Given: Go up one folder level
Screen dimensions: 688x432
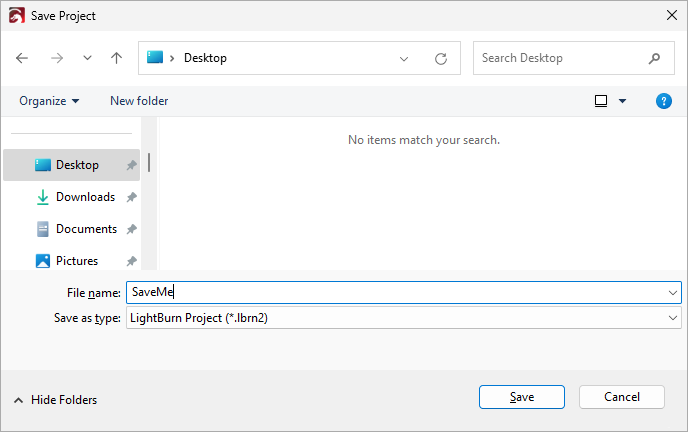Looking at the screenshot, I should (116, 58).
